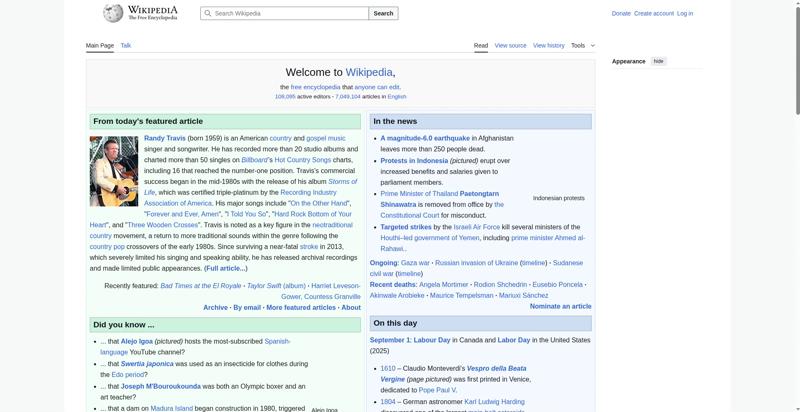Follow the Israeli Air Force link

(x=477, y=227)
